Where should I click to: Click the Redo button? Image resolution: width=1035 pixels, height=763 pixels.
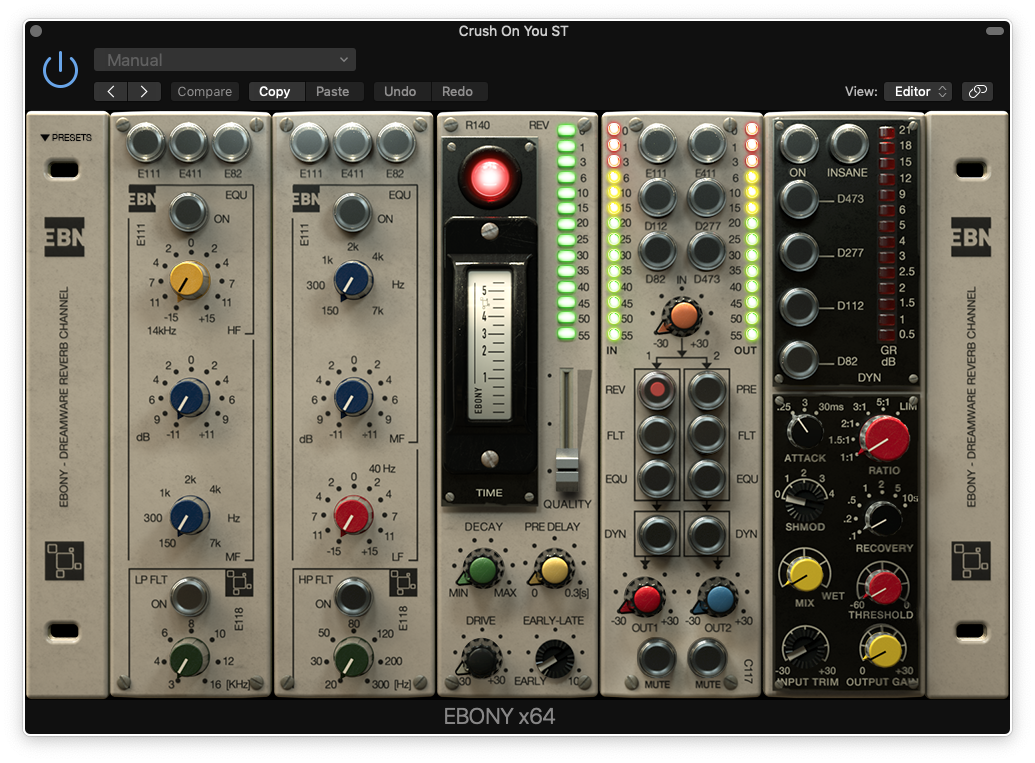[x=457, y=92]
